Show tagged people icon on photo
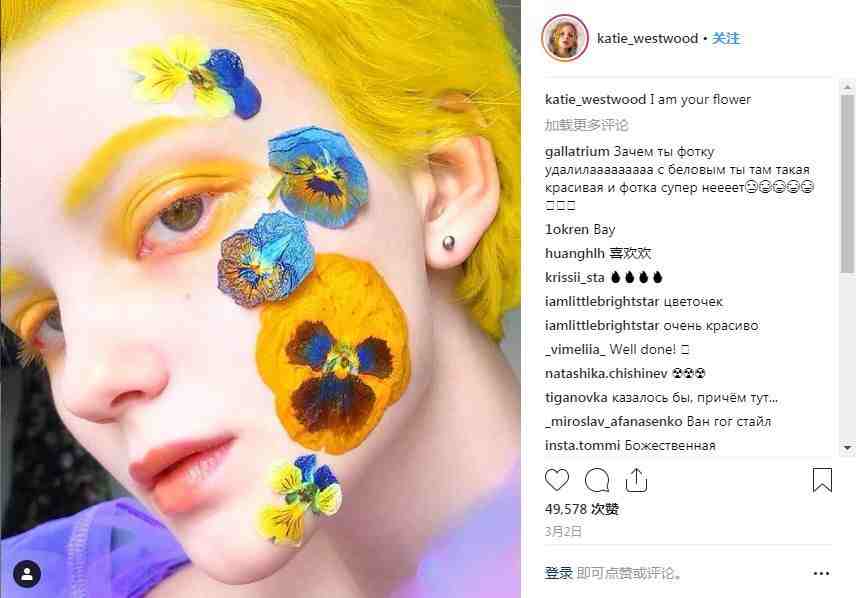Screen dimensions: 856x598 tap(28, 574)
